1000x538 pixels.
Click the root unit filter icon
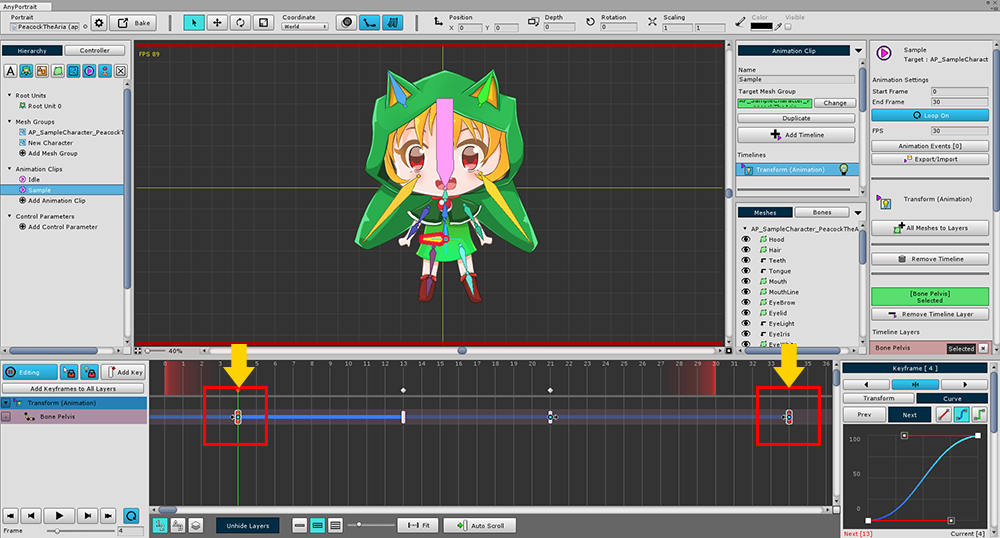click(x=26, y=71)
